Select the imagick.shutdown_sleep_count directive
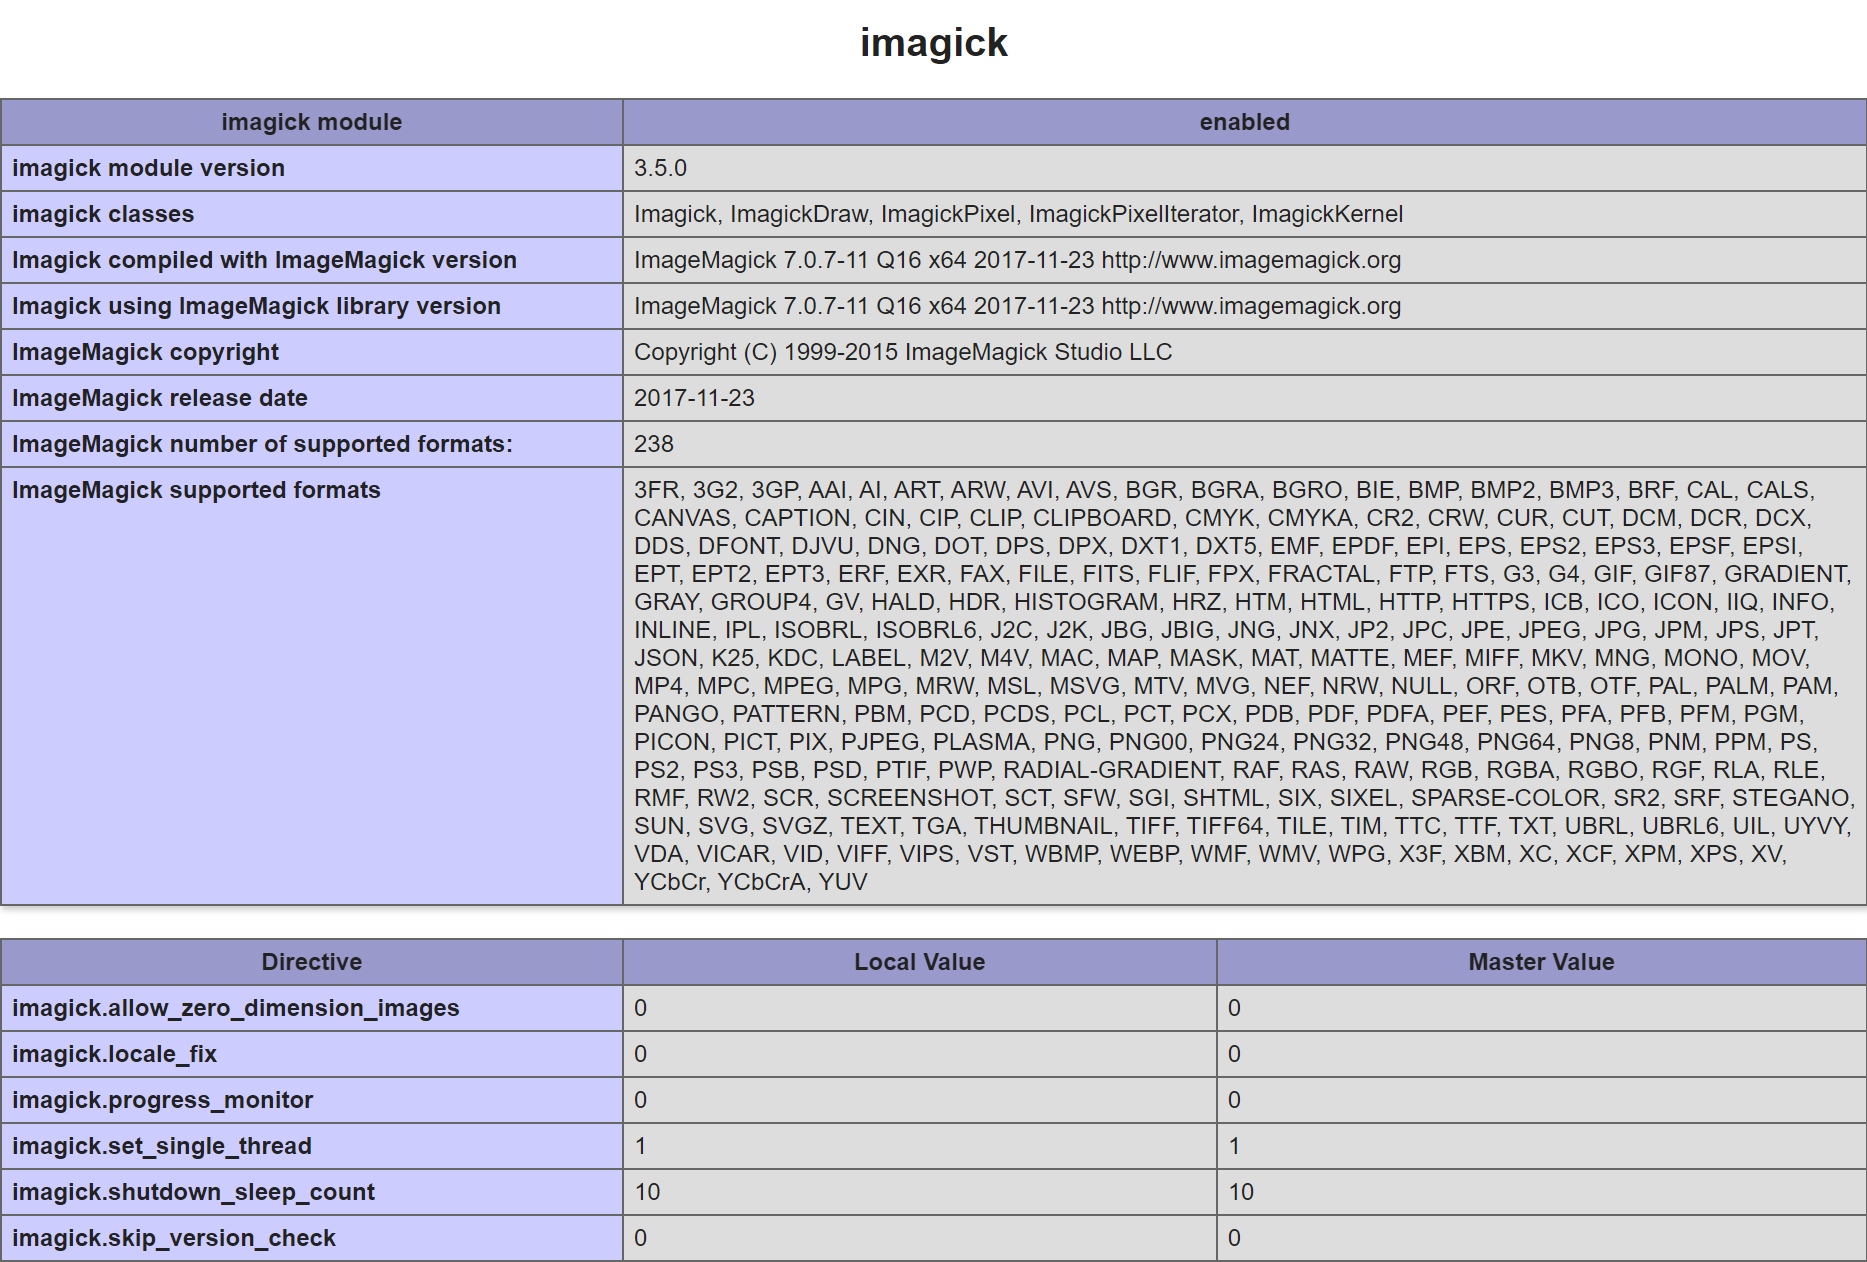The height and width of the screenshot is (1262, 1867). (193, 1192)
